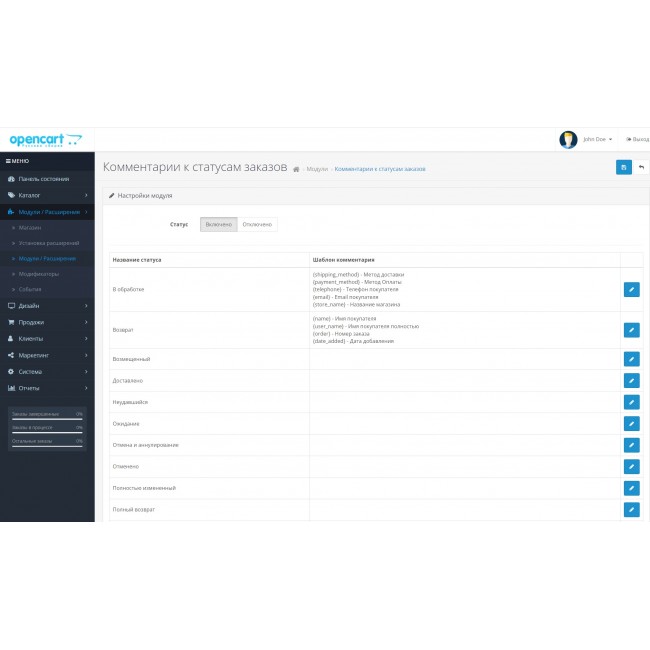Edit the 'В обработке' status comment
The width and height of the screenshot is (650, 650).
click(630, 289)
